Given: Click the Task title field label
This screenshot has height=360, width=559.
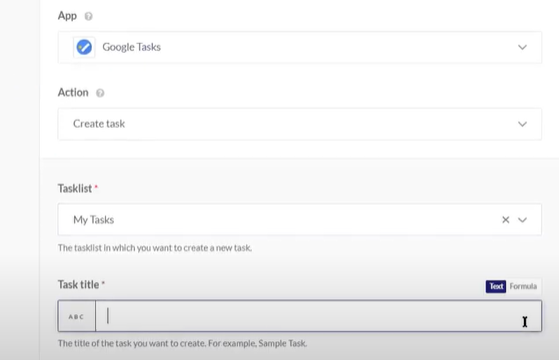Looking at the screenshot, I should [x=78, y=284].
